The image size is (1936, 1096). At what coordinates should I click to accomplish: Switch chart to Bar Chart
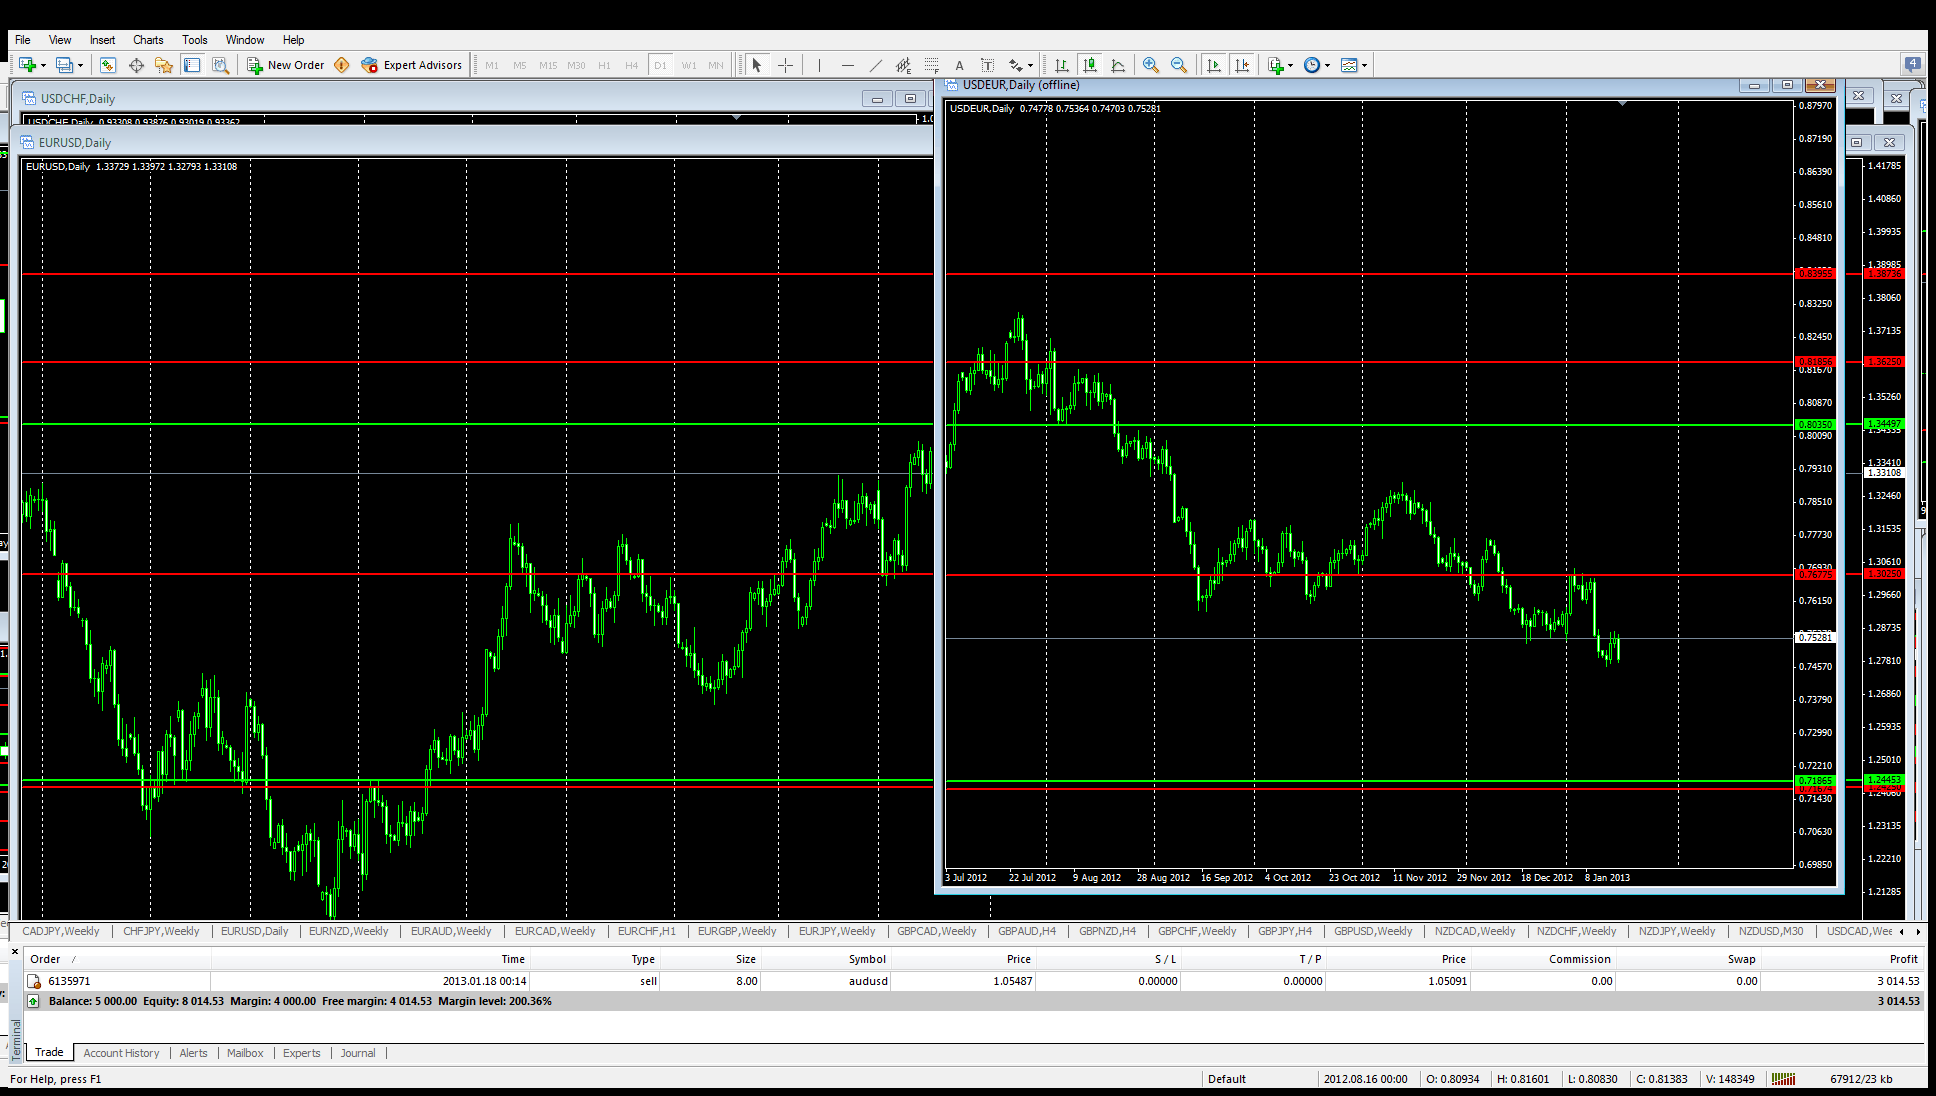(1062, 65)
